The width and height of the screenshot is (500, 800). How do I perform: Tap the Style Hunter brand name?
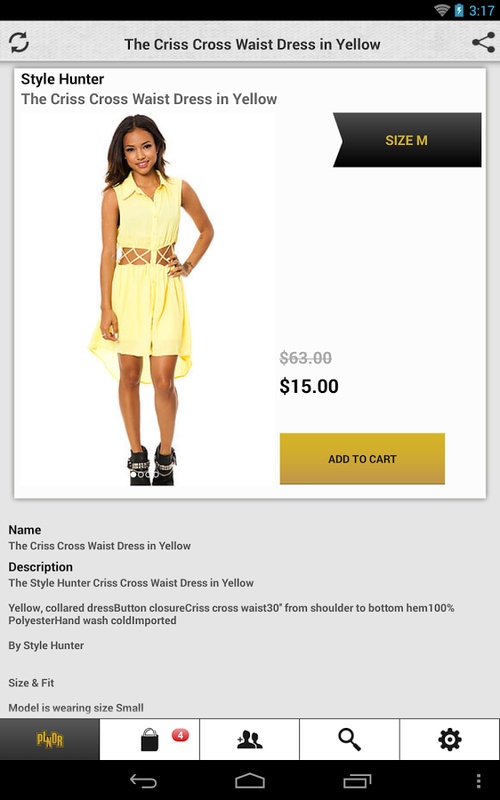coord(62,79)
